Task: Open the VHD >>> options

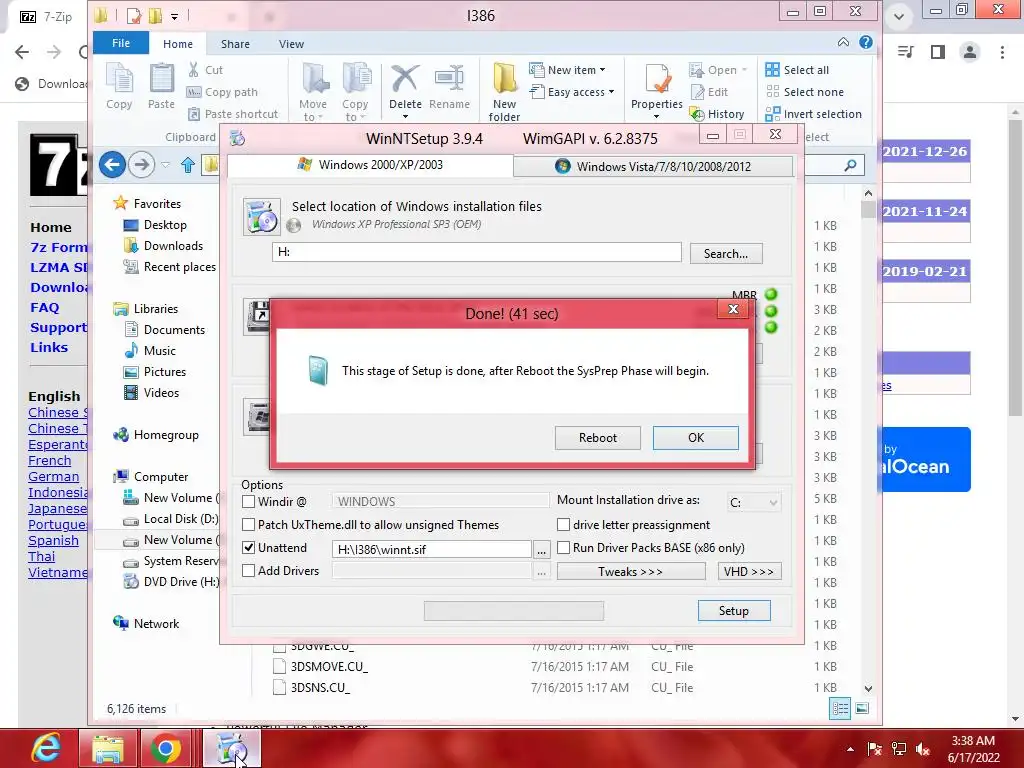Action: pyautogui.click(x=749, y=571)
